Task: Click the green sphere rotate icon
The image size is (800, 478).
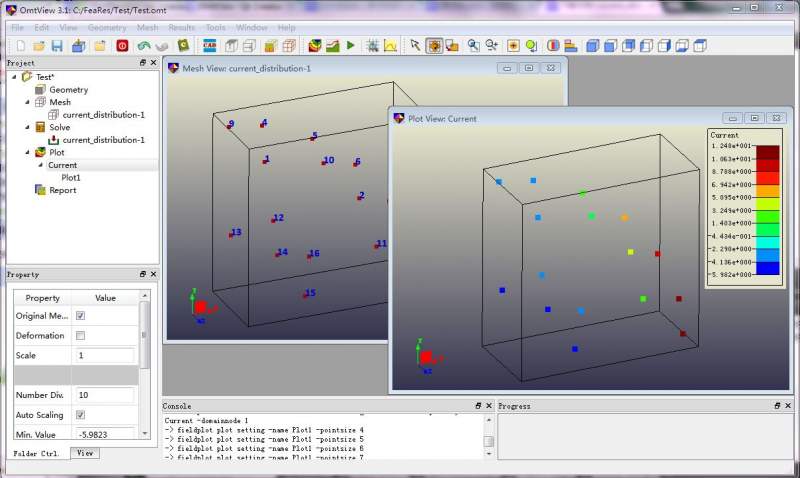Action: [x=531, y=46]
